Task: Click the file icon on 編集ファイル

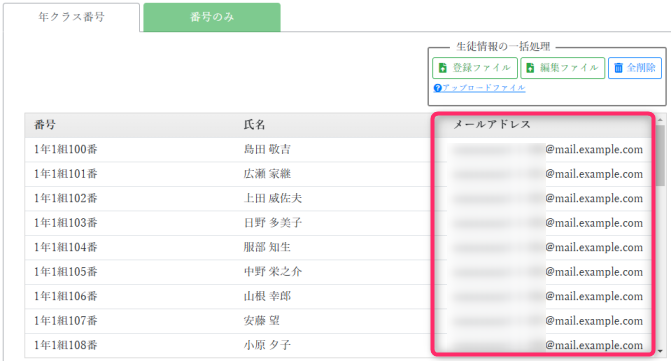Action: [x=530, y=68]
